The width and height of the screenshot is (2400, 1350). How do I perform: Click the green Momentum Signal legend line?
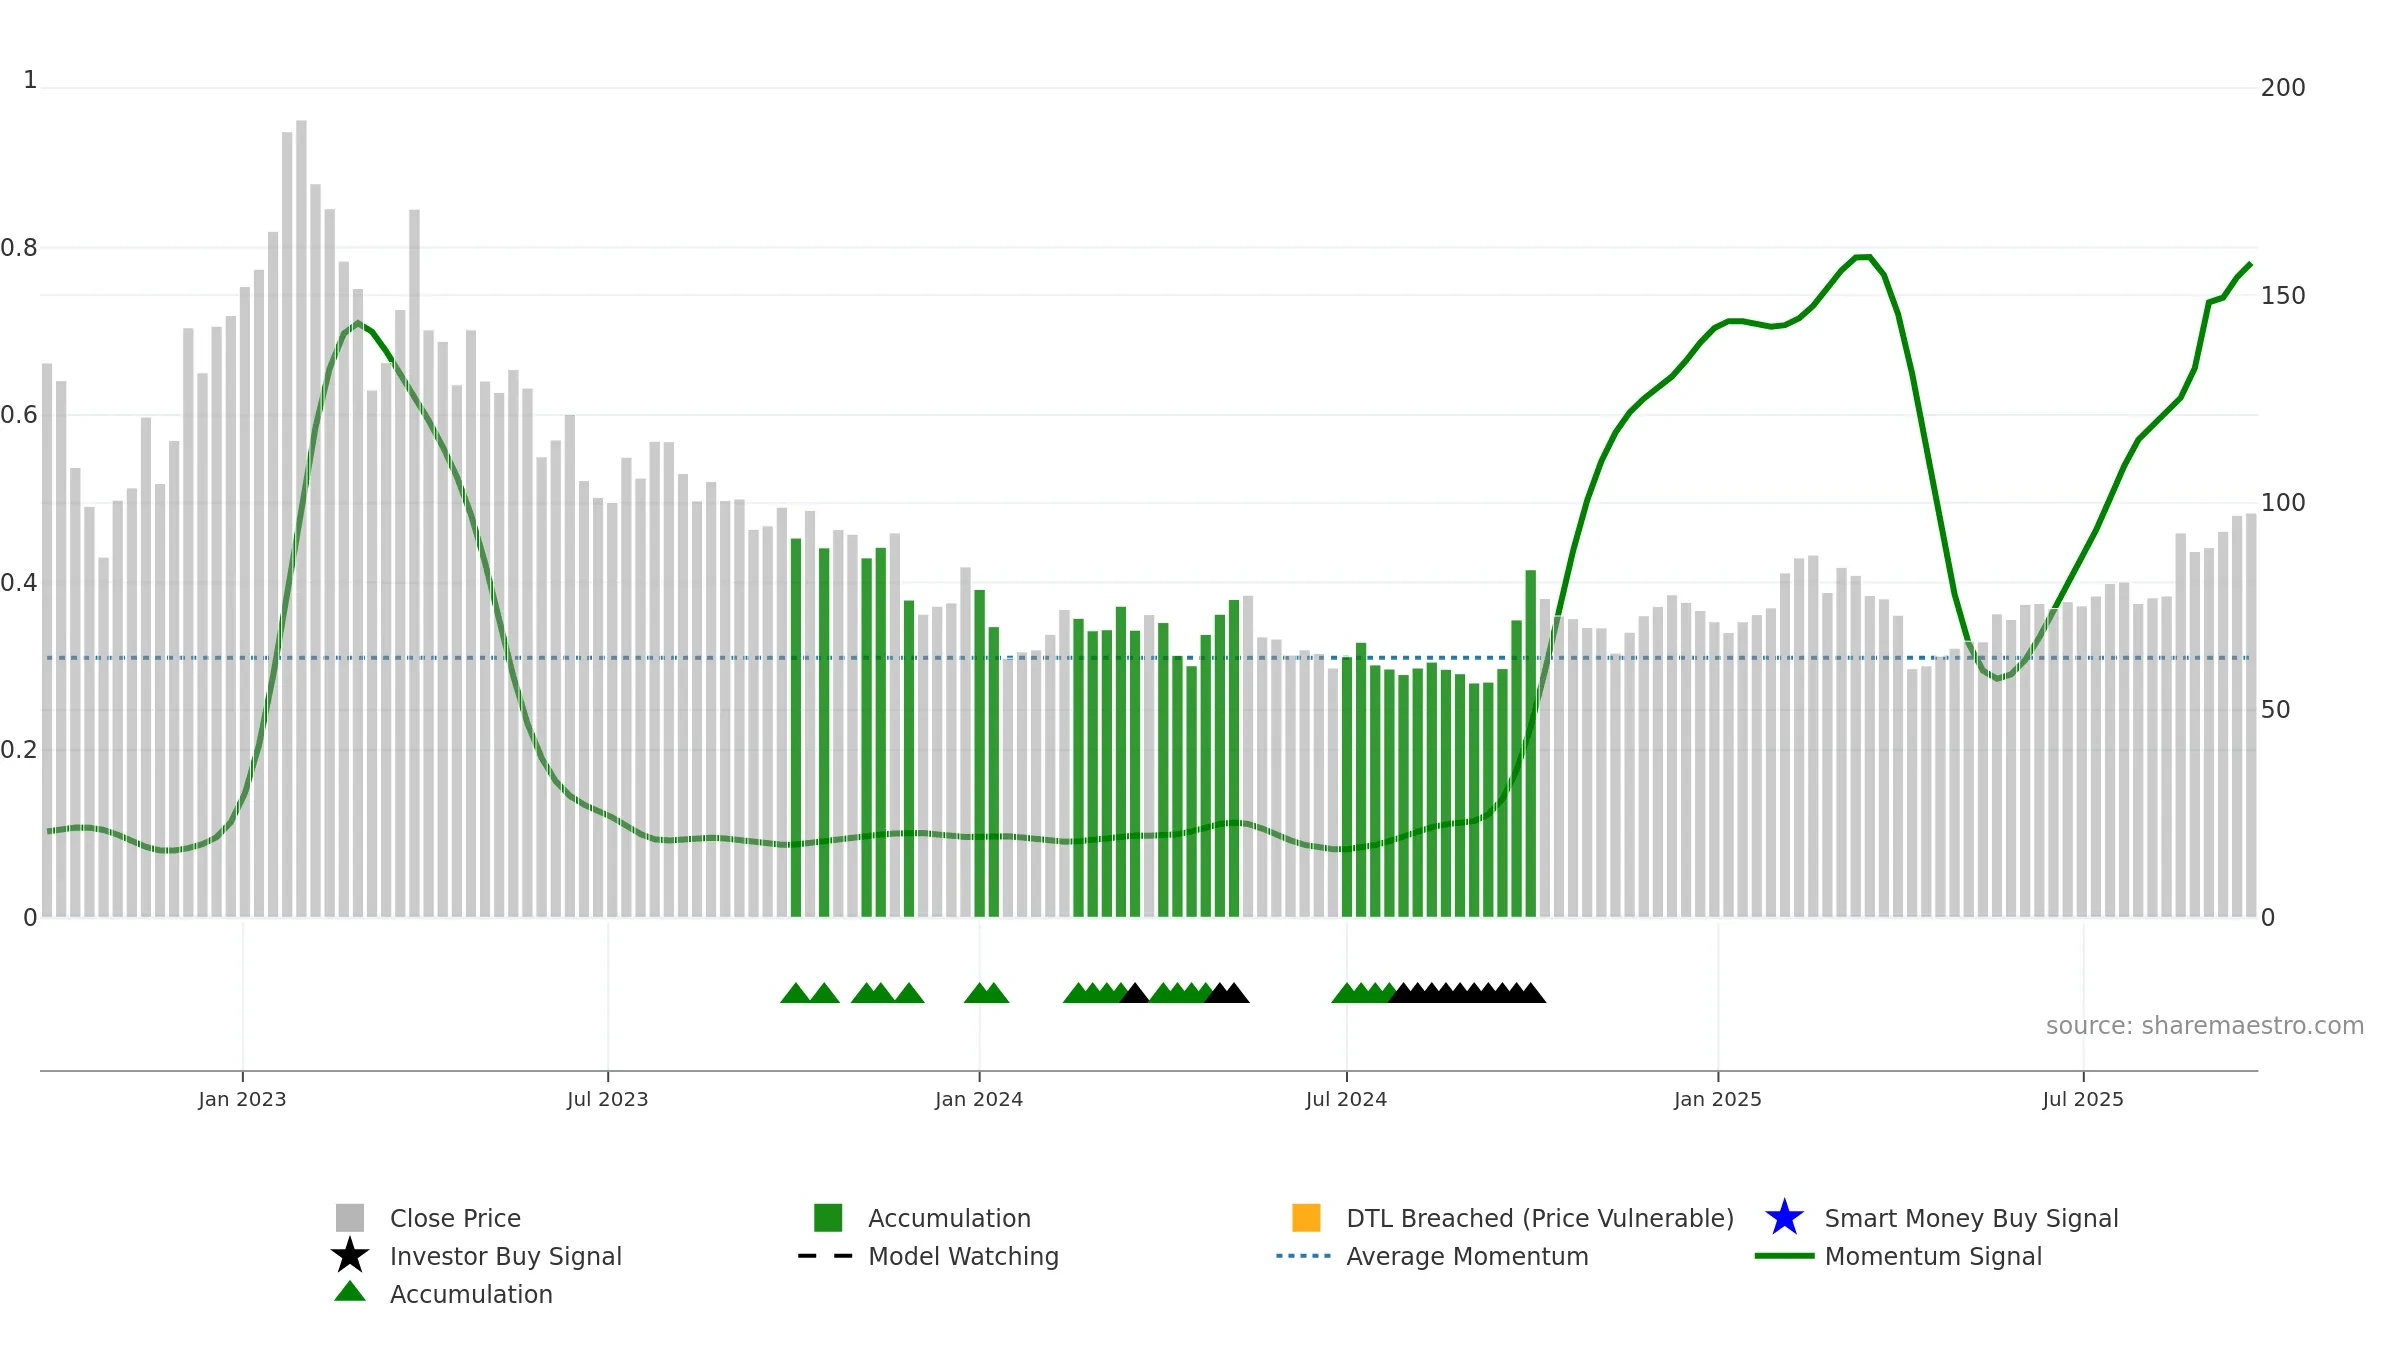1784,1256
